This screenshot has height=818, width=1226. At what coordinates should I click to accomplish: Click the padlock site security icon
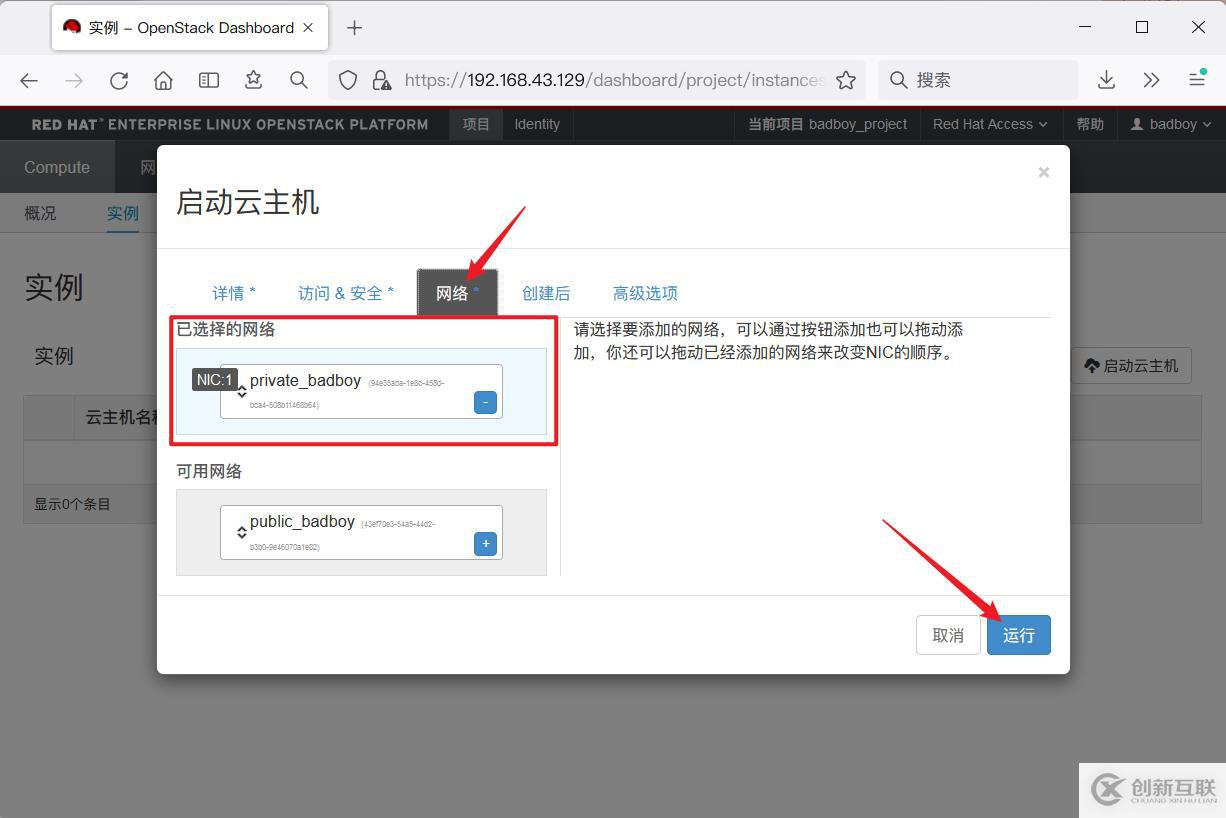pos(380,80)
